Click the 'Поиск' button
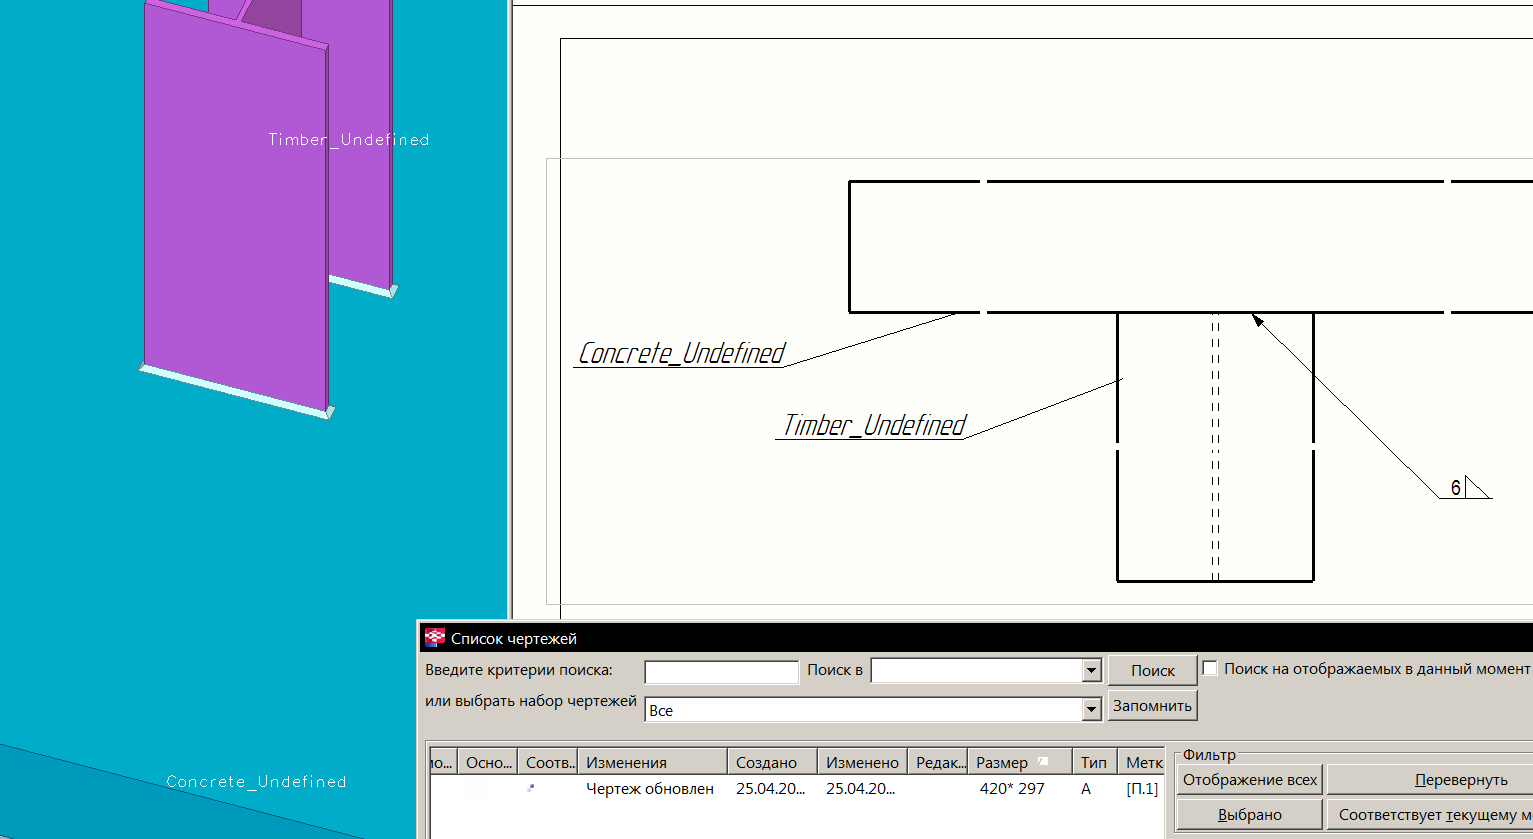The image size is (1533, 839). coord(1152,671)
